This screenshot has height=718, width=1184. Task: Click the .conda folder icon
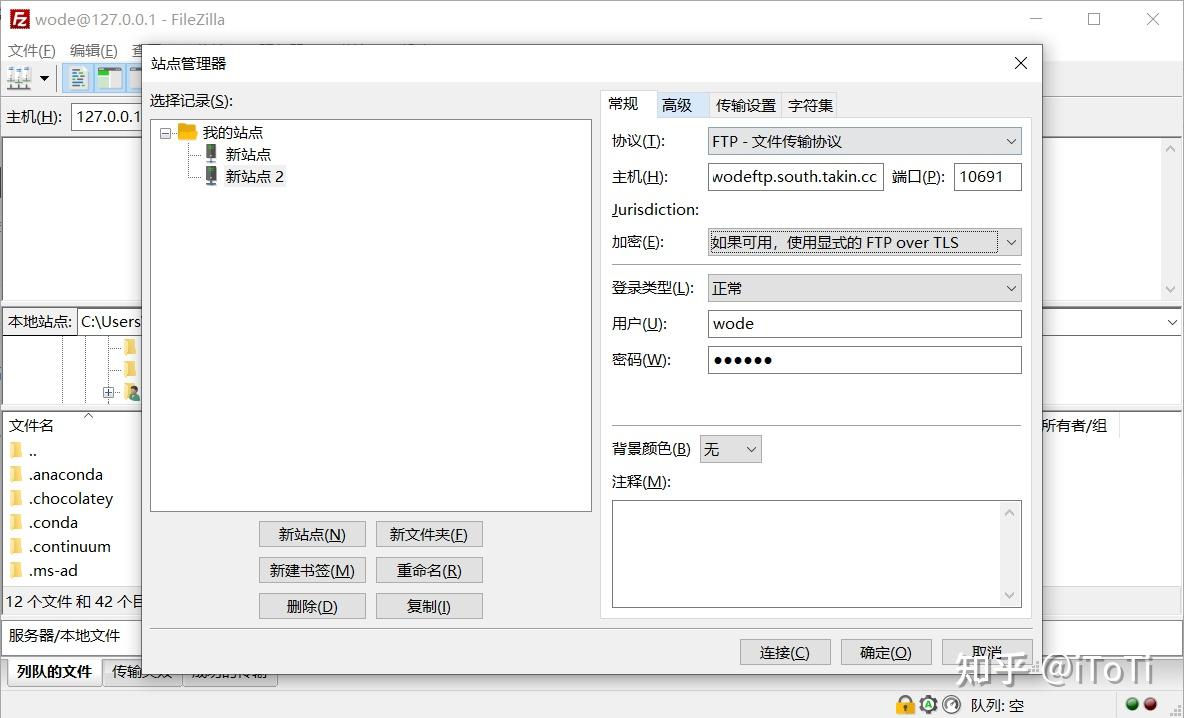(x=17, y=522)
